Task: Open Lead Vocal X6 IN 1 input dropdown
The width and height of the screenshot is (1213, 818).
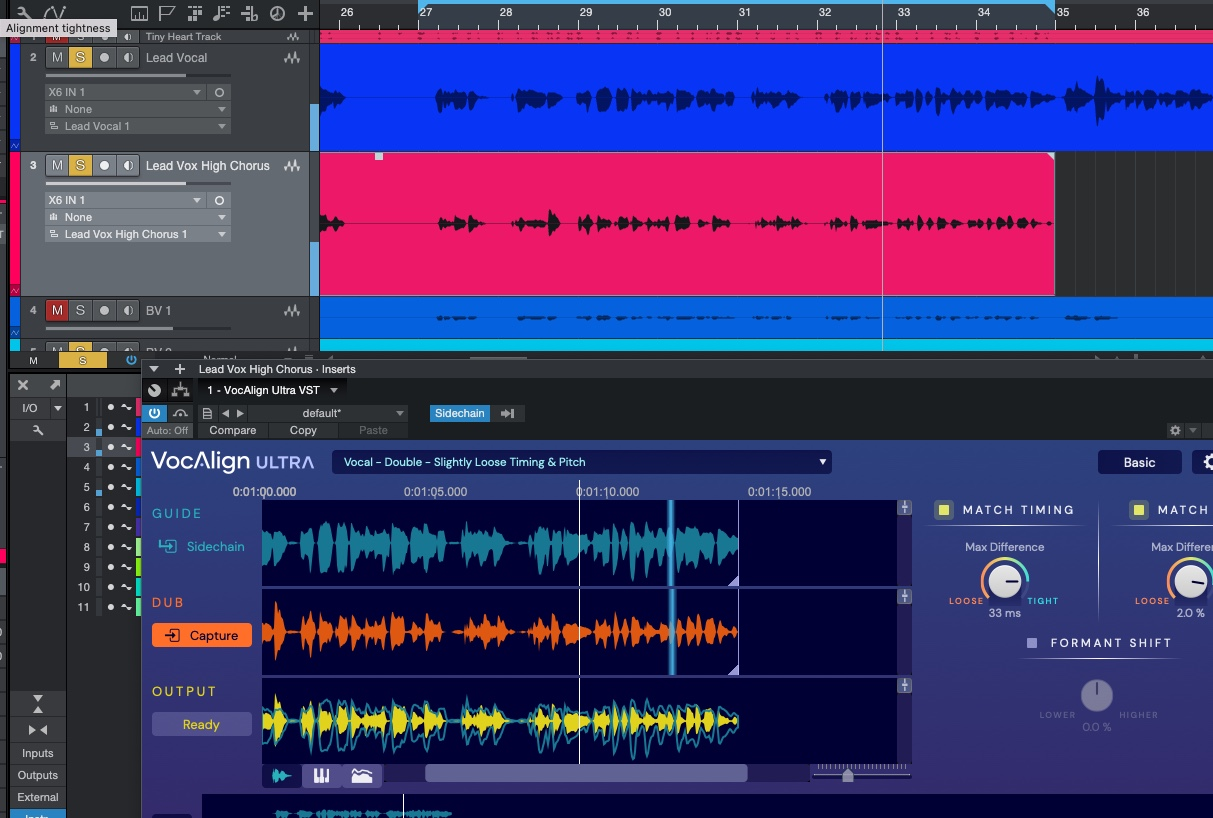Action: tap(125, 92)
